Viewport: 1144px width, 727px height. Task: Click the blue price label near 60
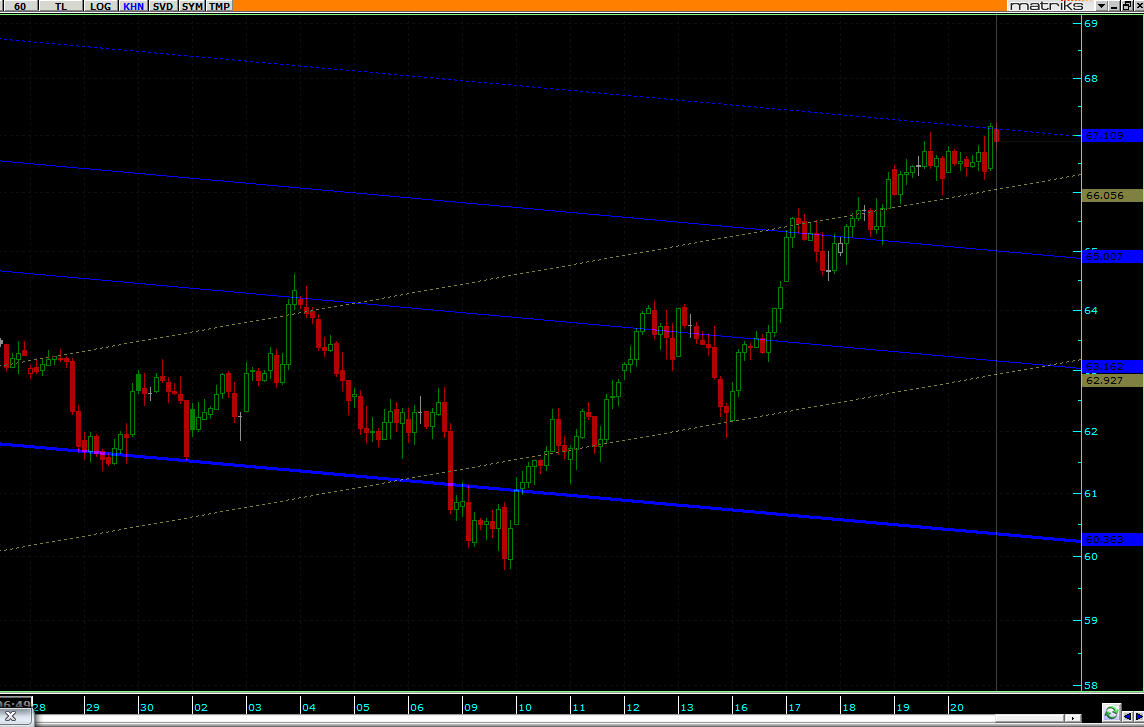point(1106,540)
